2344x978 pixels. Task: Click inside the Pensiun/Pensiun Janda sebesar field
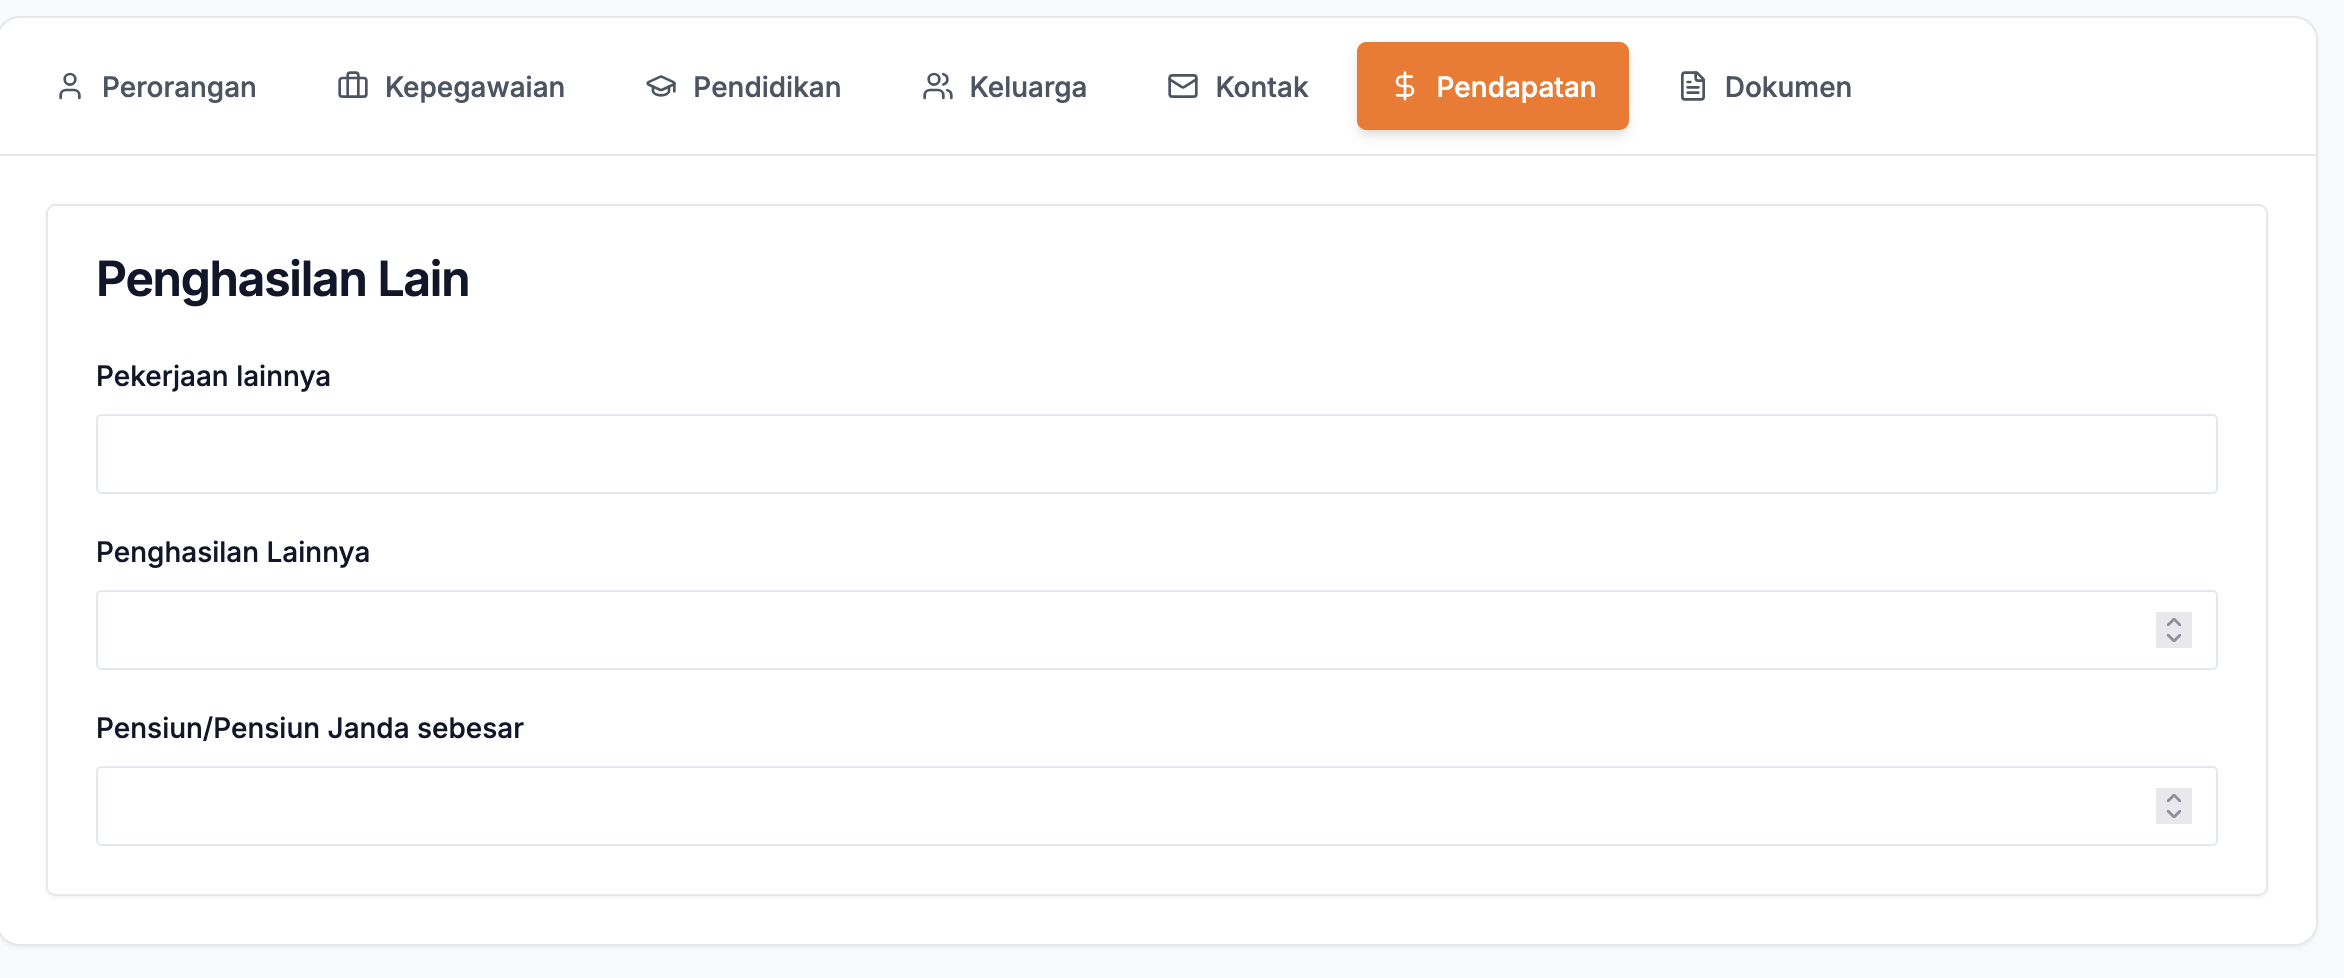pos(1100,805)
